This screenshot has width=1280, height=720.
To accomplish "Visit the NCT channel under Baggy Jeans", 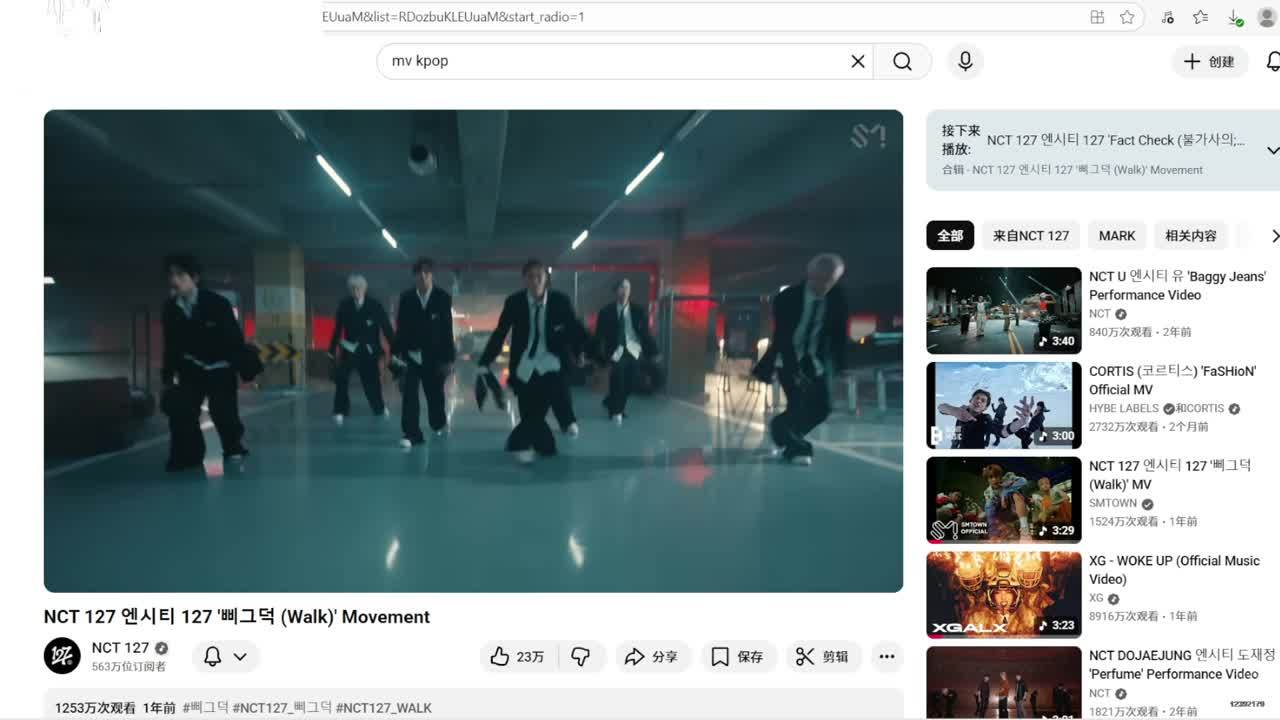I will pos(1100,313).
